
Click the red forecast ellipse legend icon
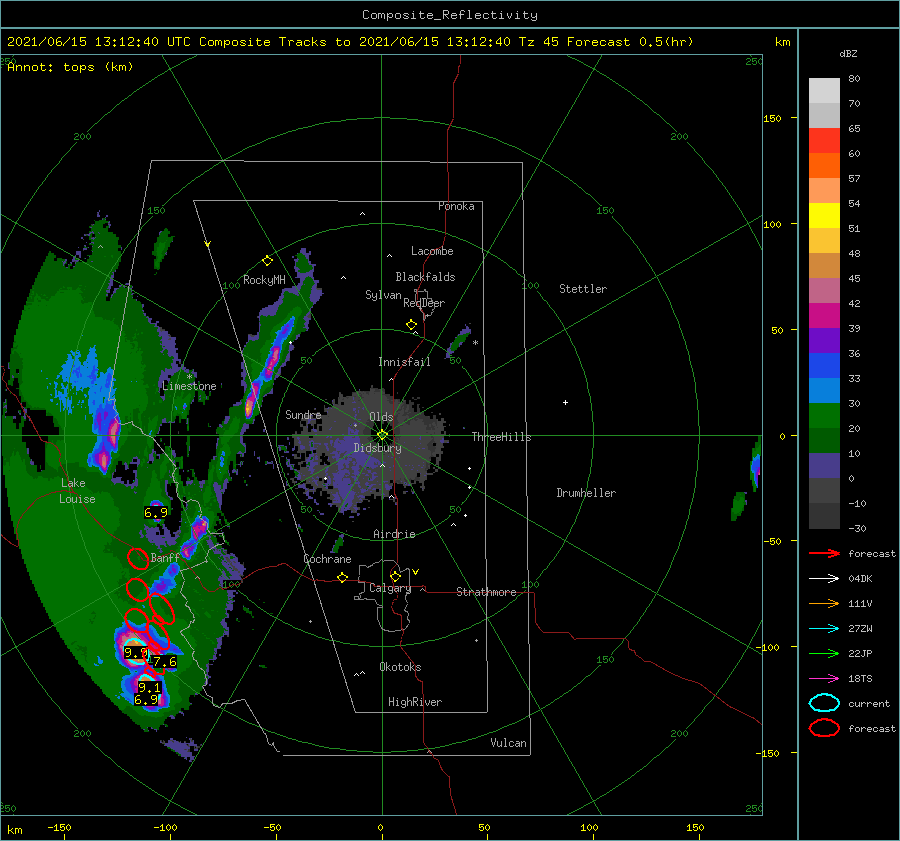point(824,728)
